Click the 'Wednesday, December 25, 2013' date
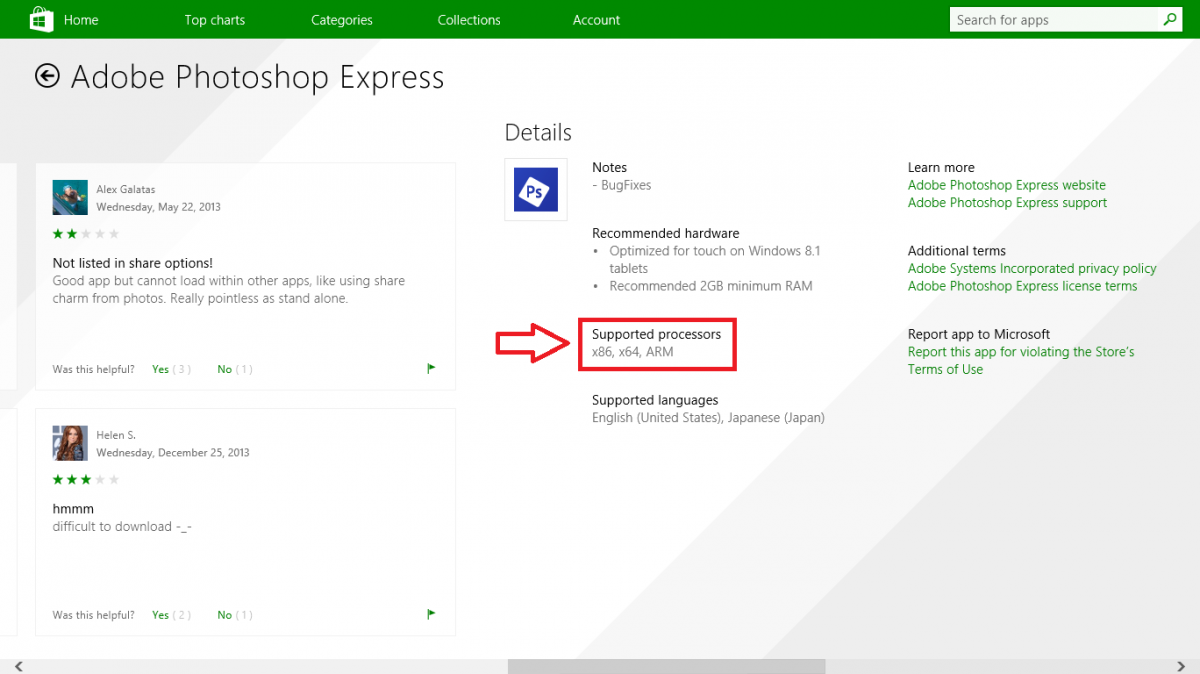 point(173,453)
